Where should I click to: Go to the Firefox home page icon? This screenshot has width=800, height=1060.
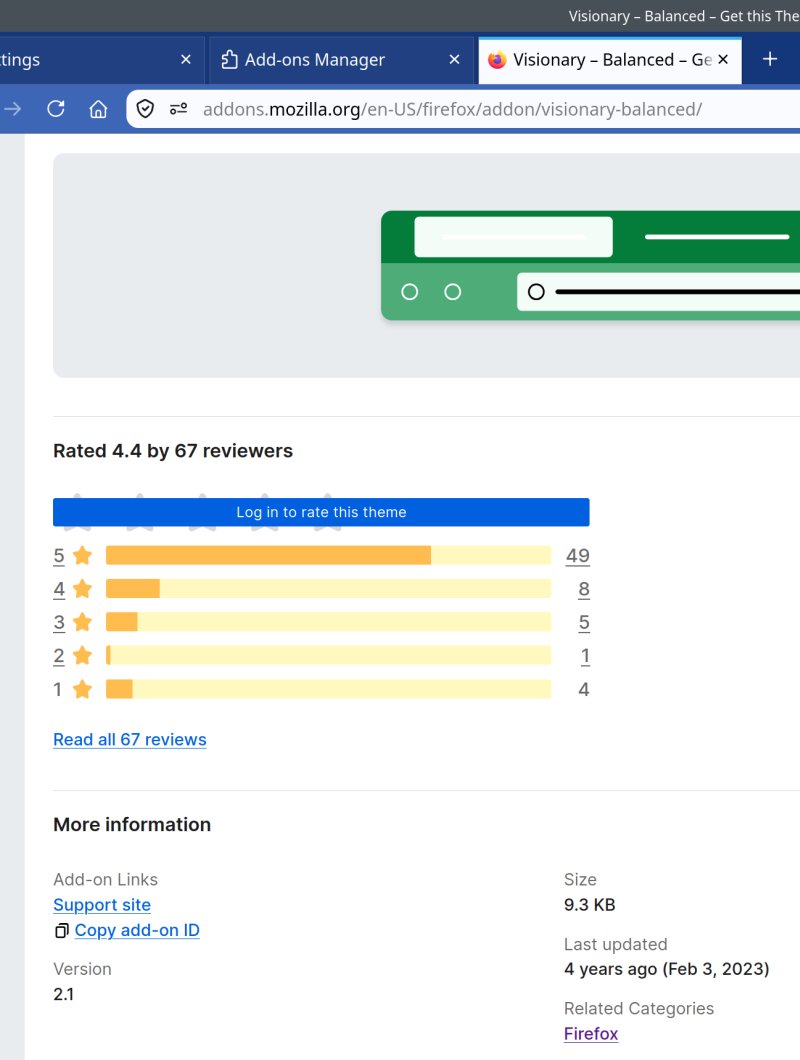(98, 109)
